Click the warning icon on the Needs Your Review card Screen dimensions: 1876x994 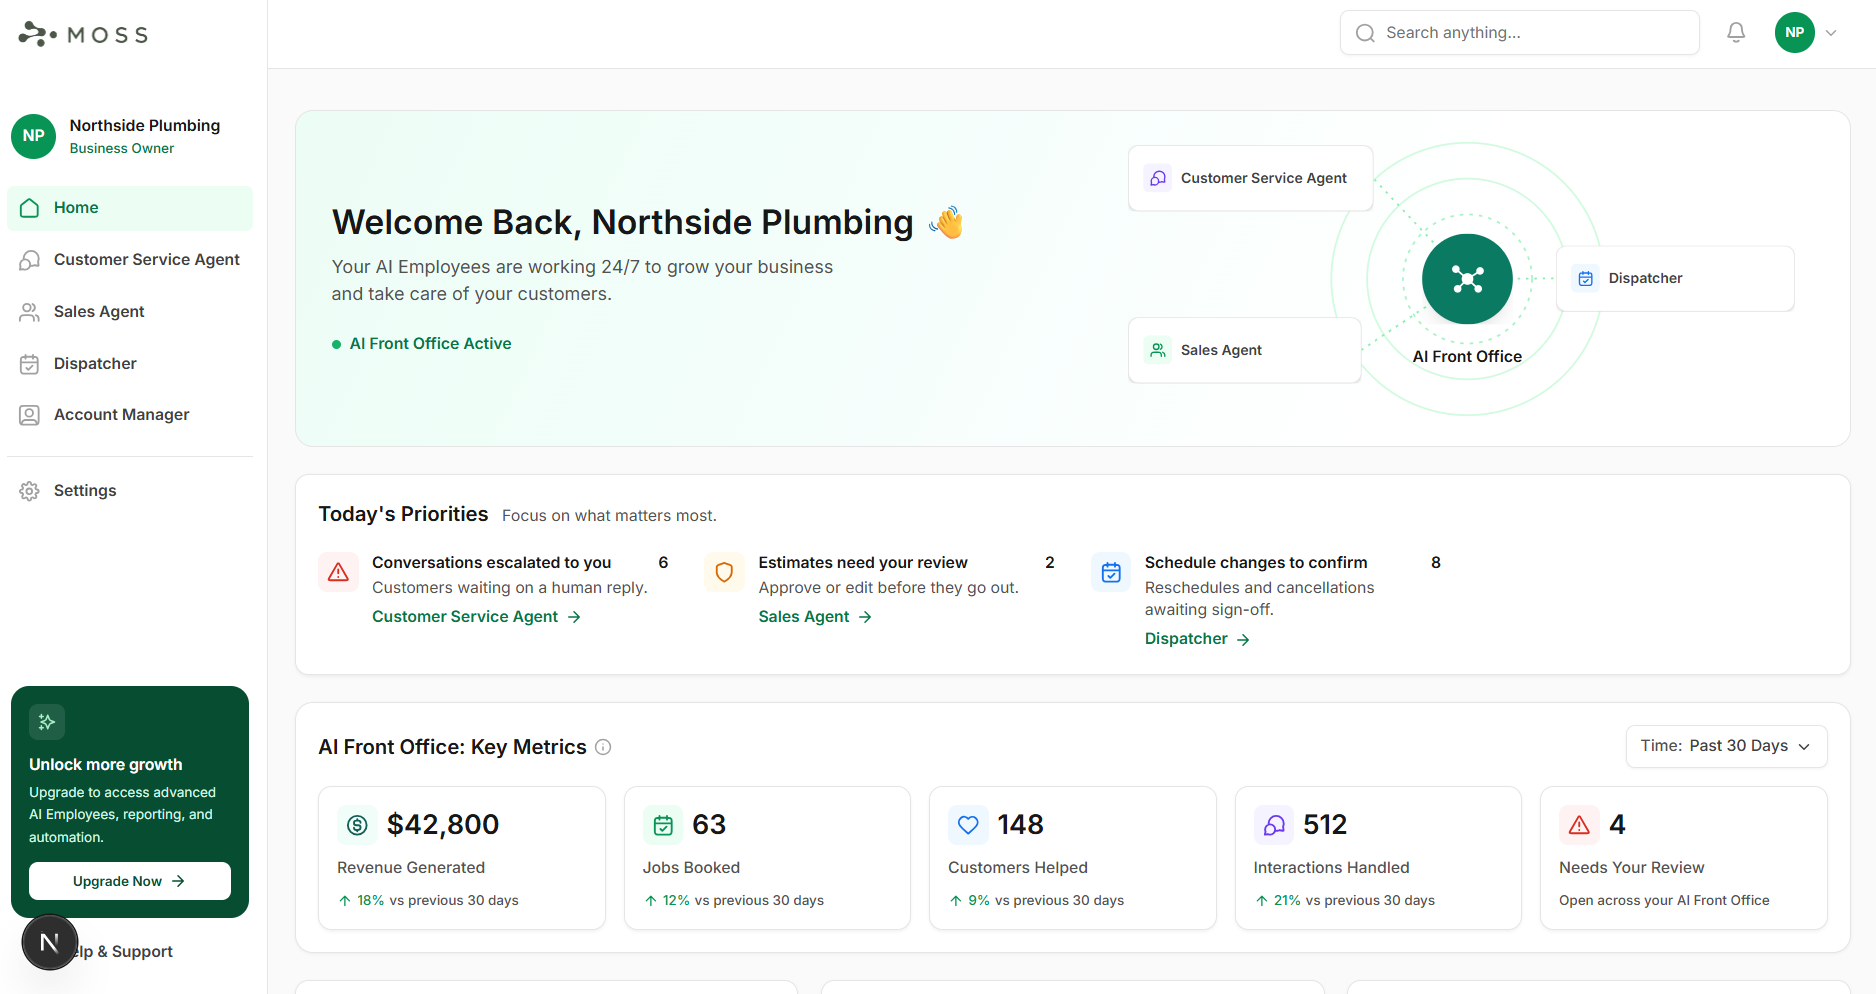click(1579, 825)
